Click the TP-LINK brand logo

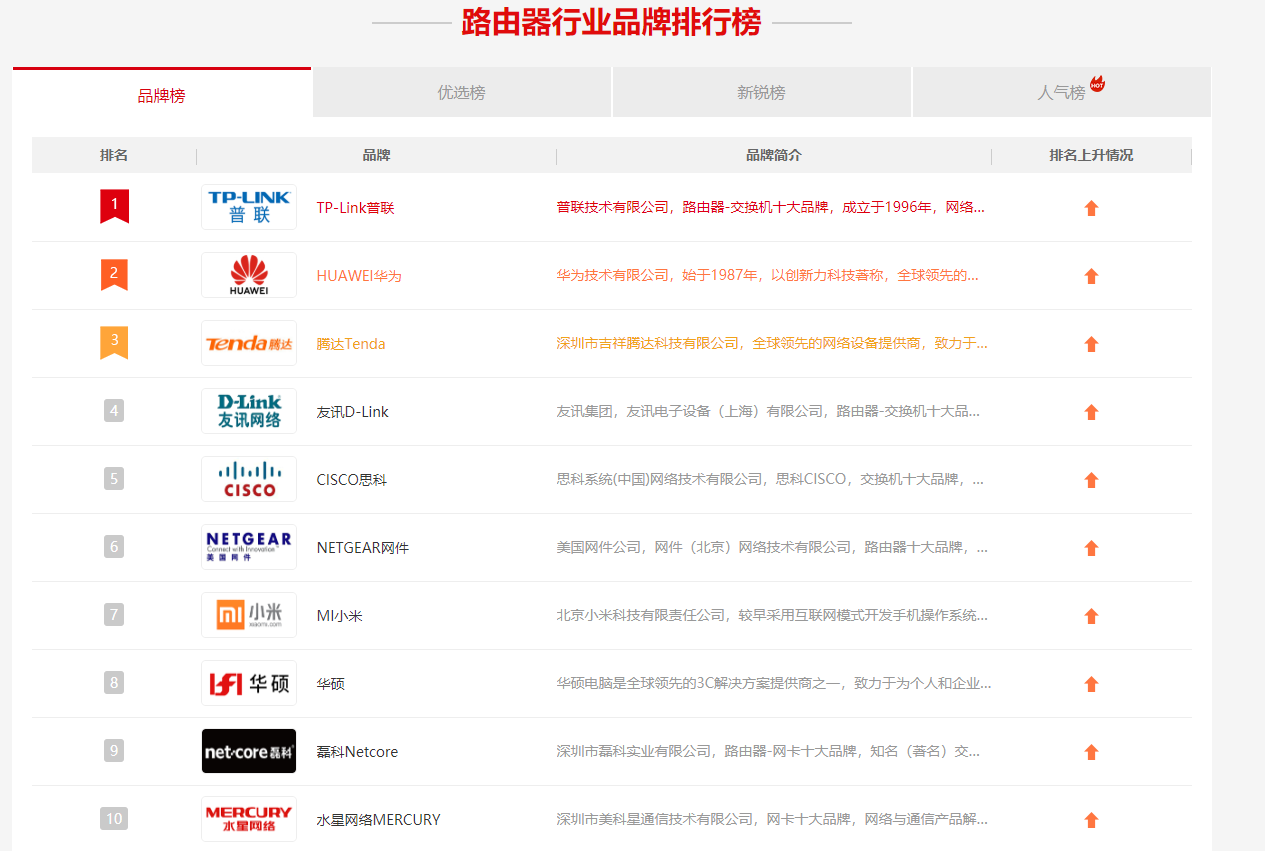tap(248, 207)
